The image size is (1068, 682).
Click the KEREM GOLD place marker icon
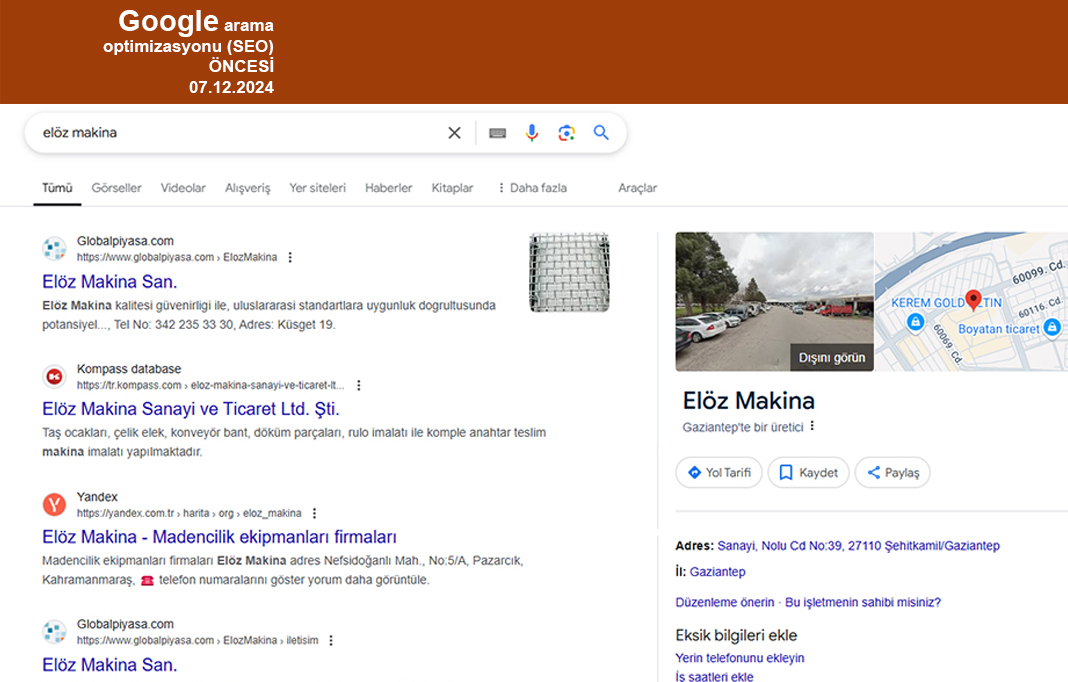point(915,322)
